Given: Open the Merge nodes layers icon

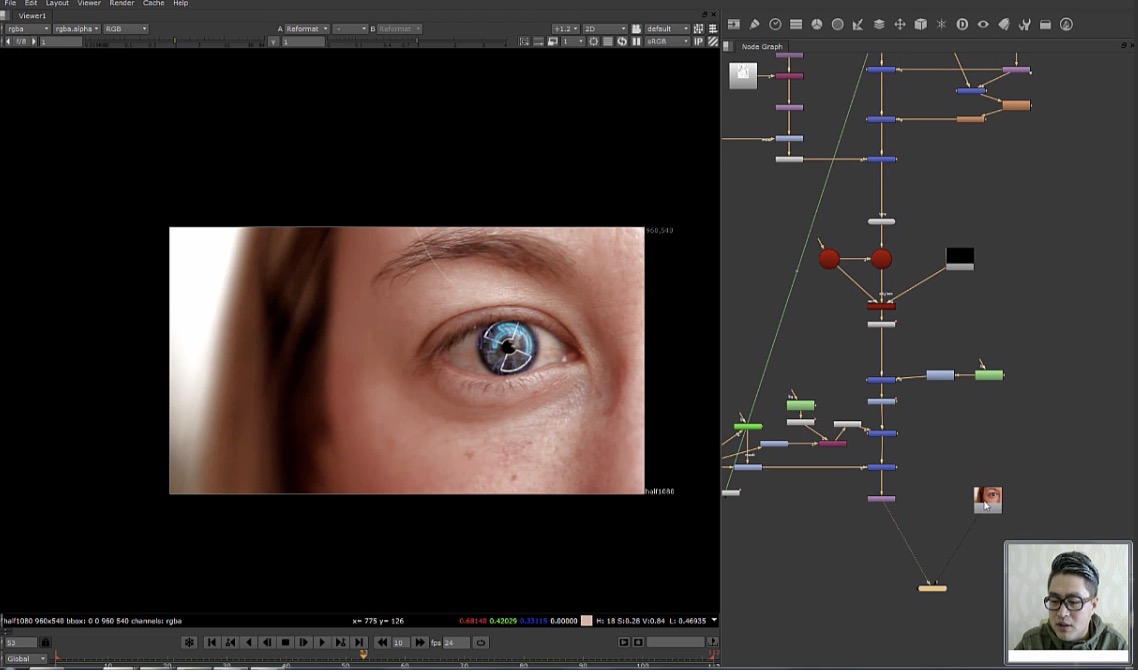Looking at the screenshot, I should click(879, 24).
